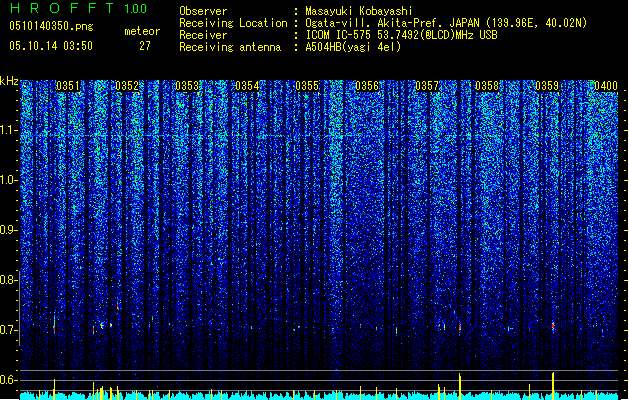Click the Observer label

tap(203, 11)
